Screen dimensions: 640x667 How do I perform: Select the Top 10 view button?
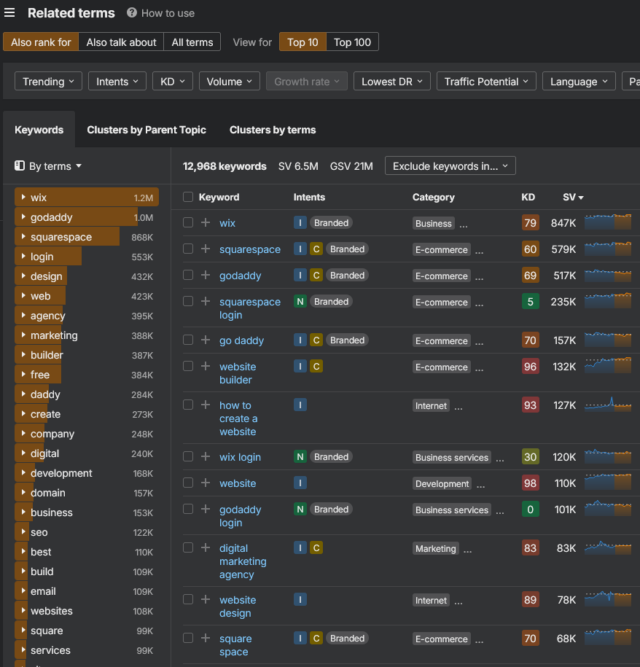point(303,42)
